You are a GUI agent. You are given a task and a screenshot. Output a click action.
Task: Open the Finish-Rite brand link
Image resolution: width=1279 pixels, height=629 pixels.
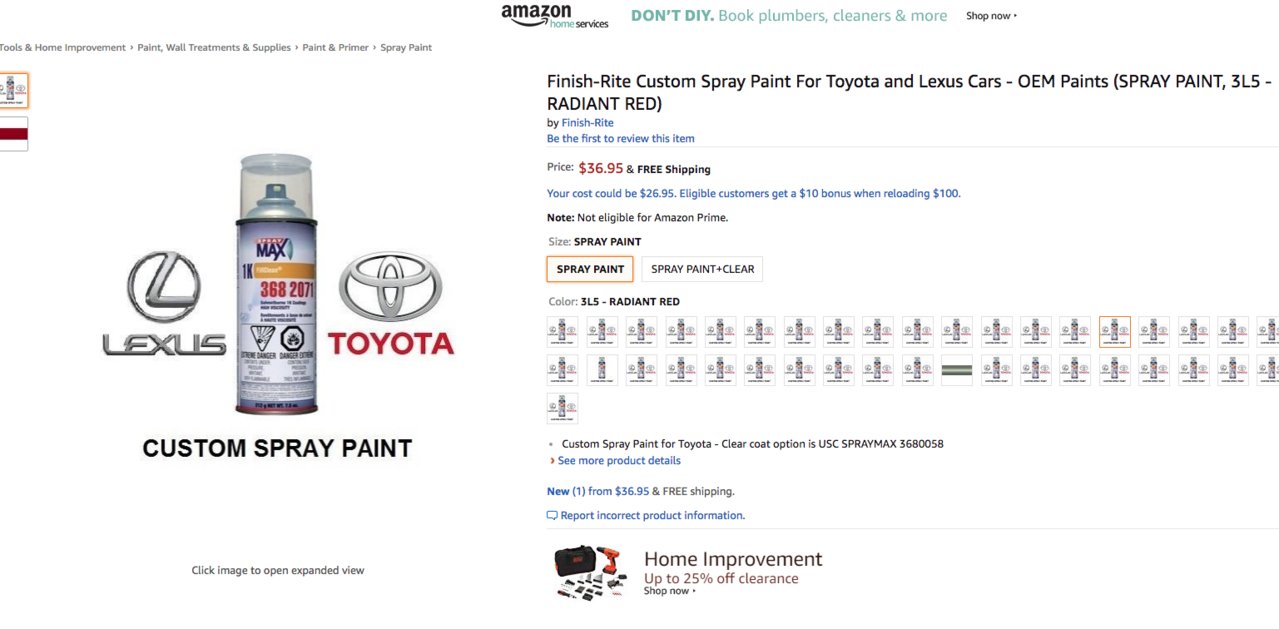[587, 123]
